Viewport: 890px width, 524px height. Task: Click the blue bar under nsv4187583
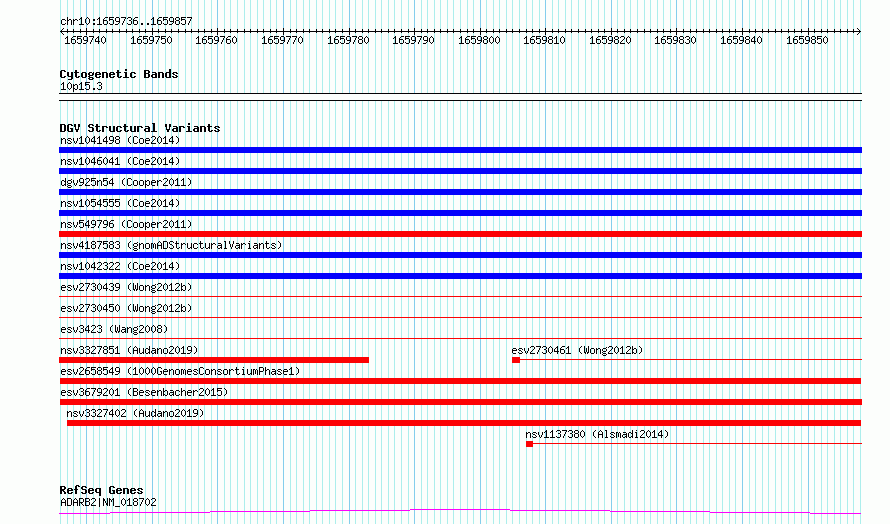[460, 255]
